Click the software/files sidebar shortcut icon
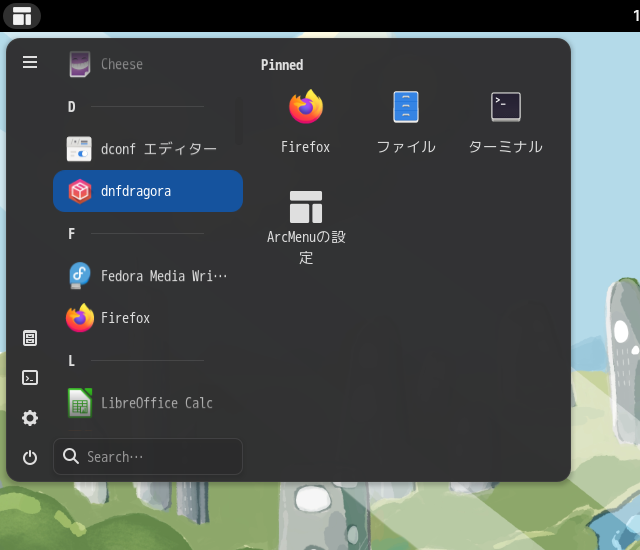The image size is (640, 550). pos(30,338)
